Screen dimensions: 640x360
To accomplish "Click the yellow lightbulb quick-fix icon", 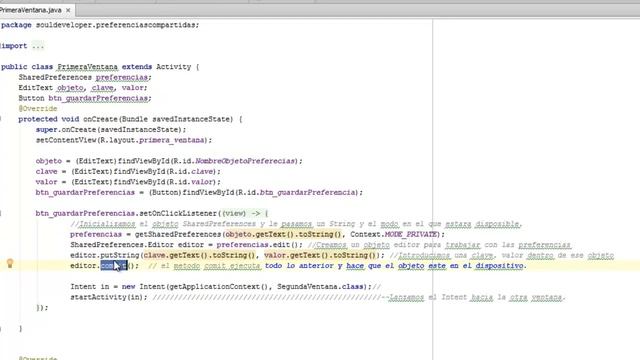I will coord(10,263).
